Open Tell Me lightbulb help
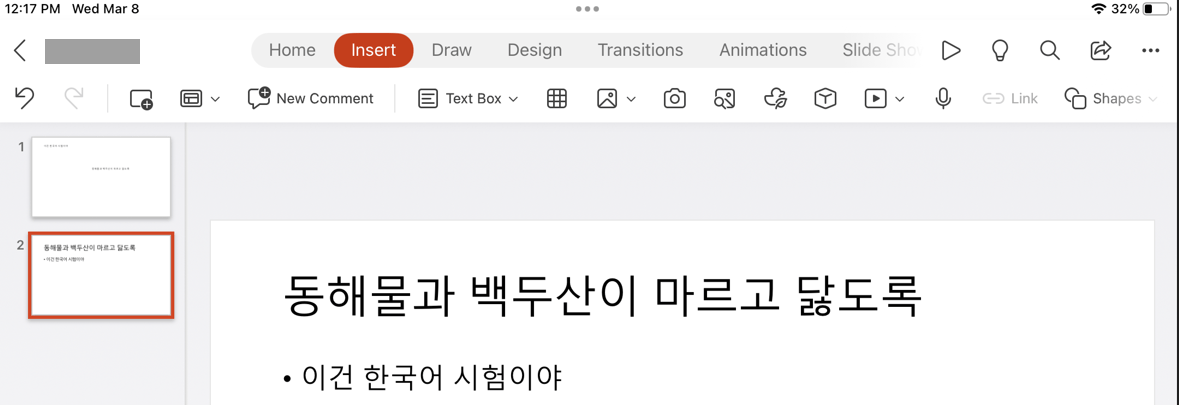The width and height of the screenshot is (1179, 405). (999, 50)
